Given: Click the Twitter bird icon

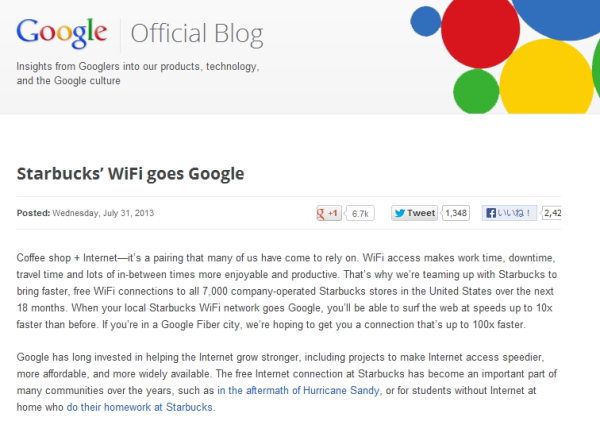Looking at the screenshot, I should (398, 213).
